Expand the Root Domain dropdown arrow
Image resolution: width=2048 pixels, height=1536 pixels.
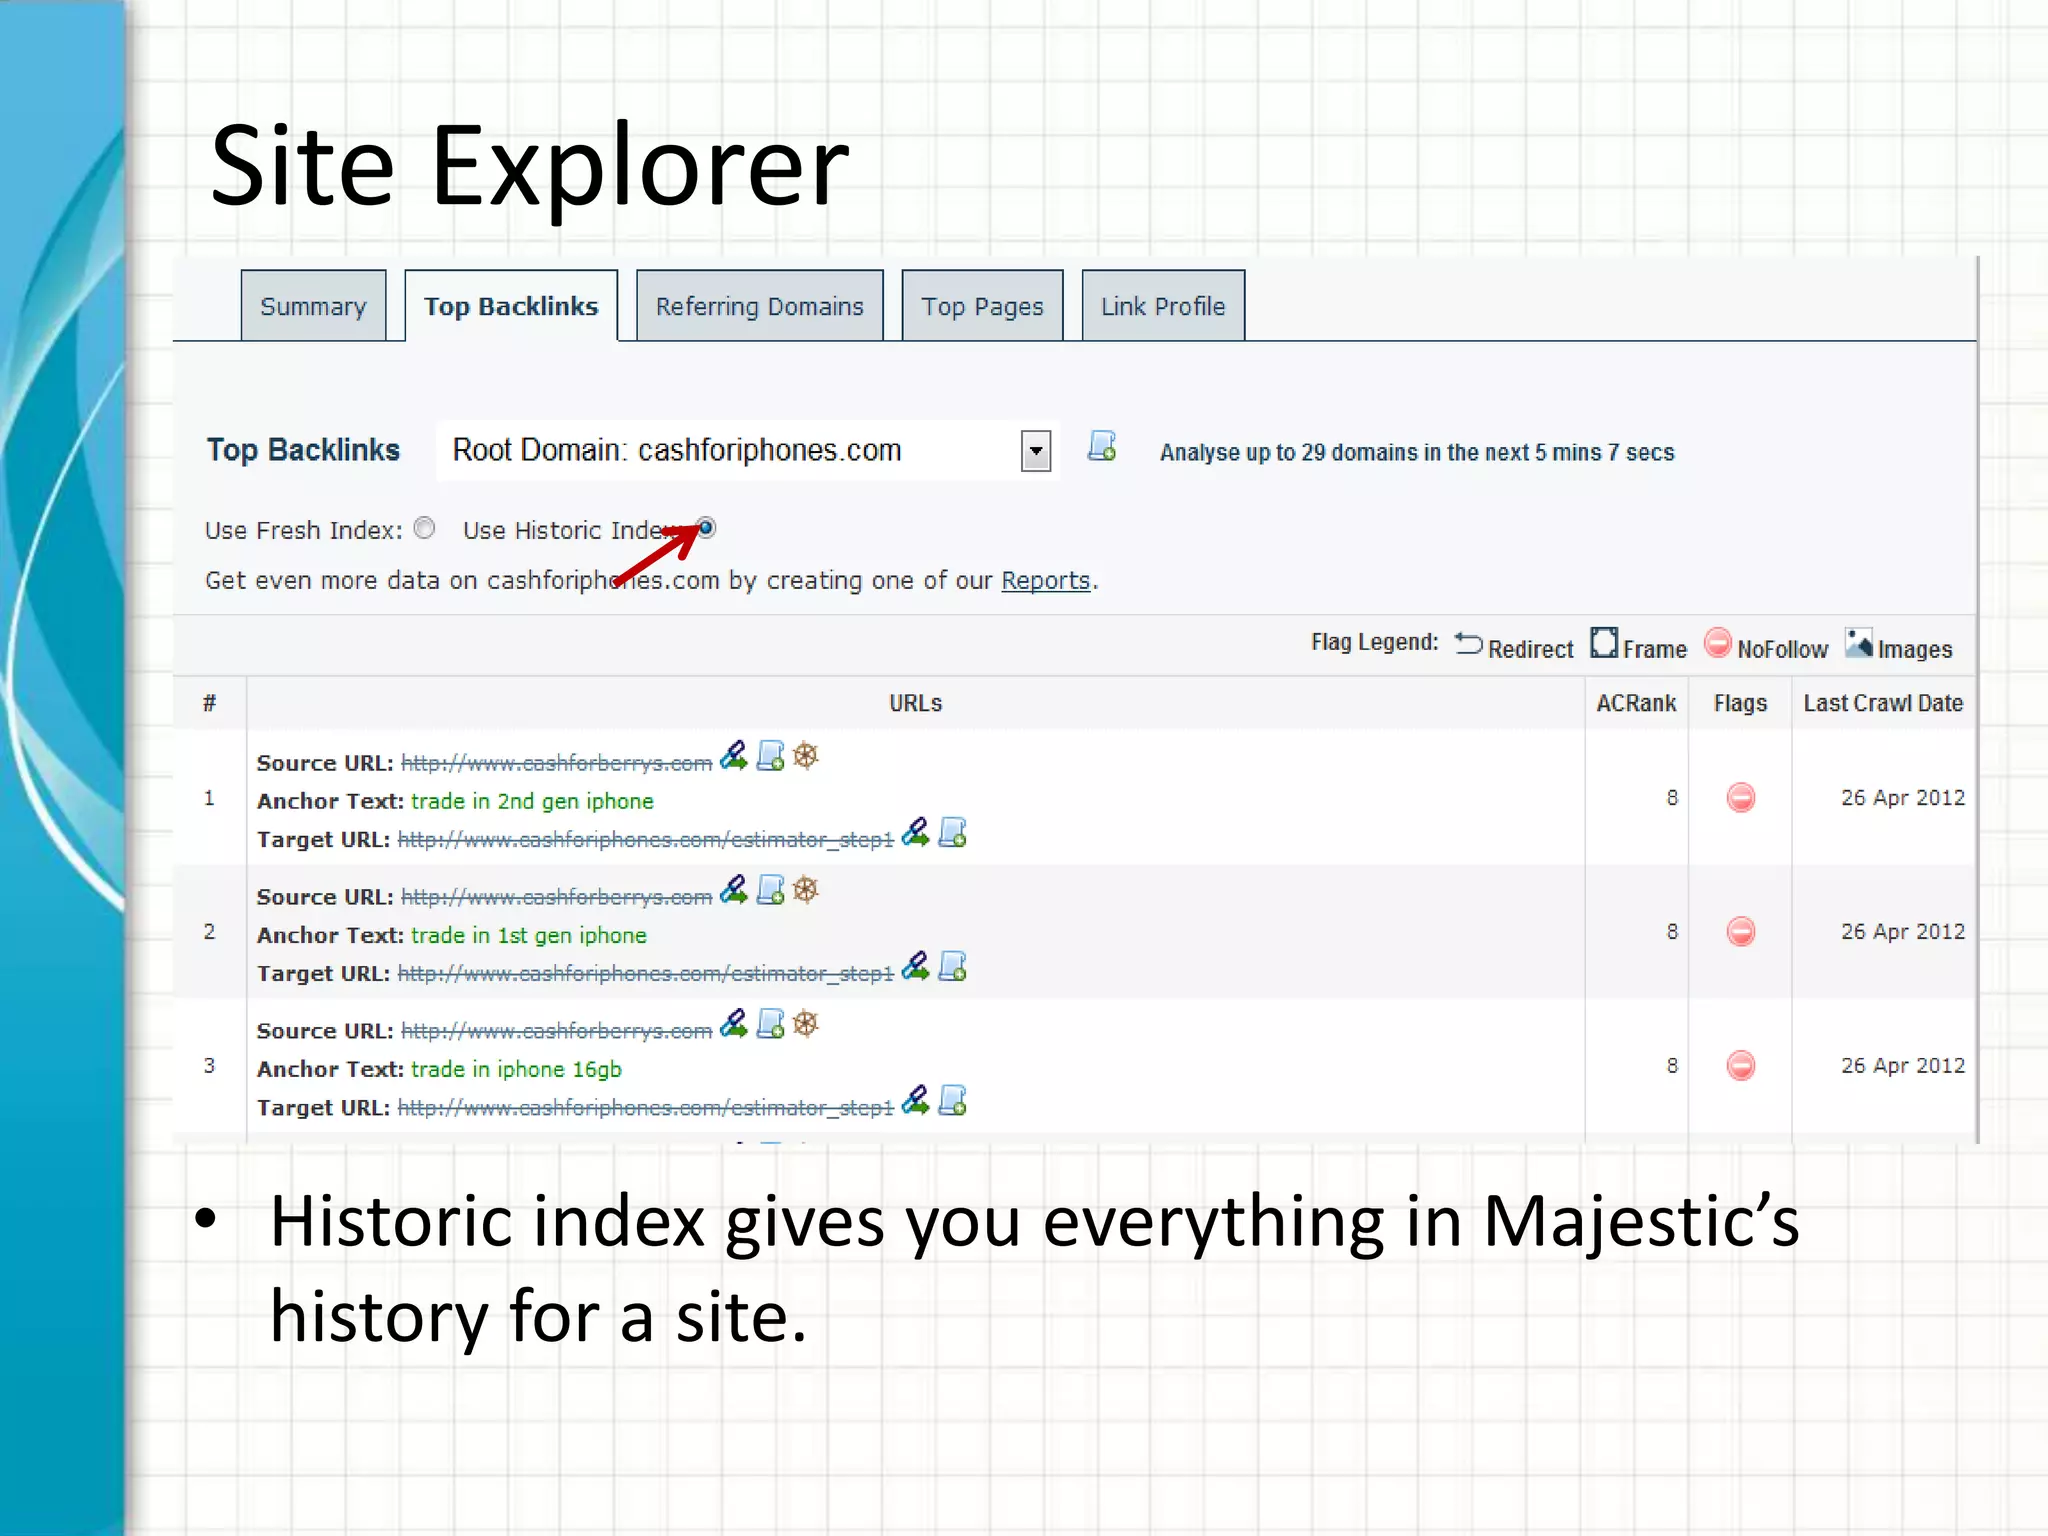(x=1036, y=451)
